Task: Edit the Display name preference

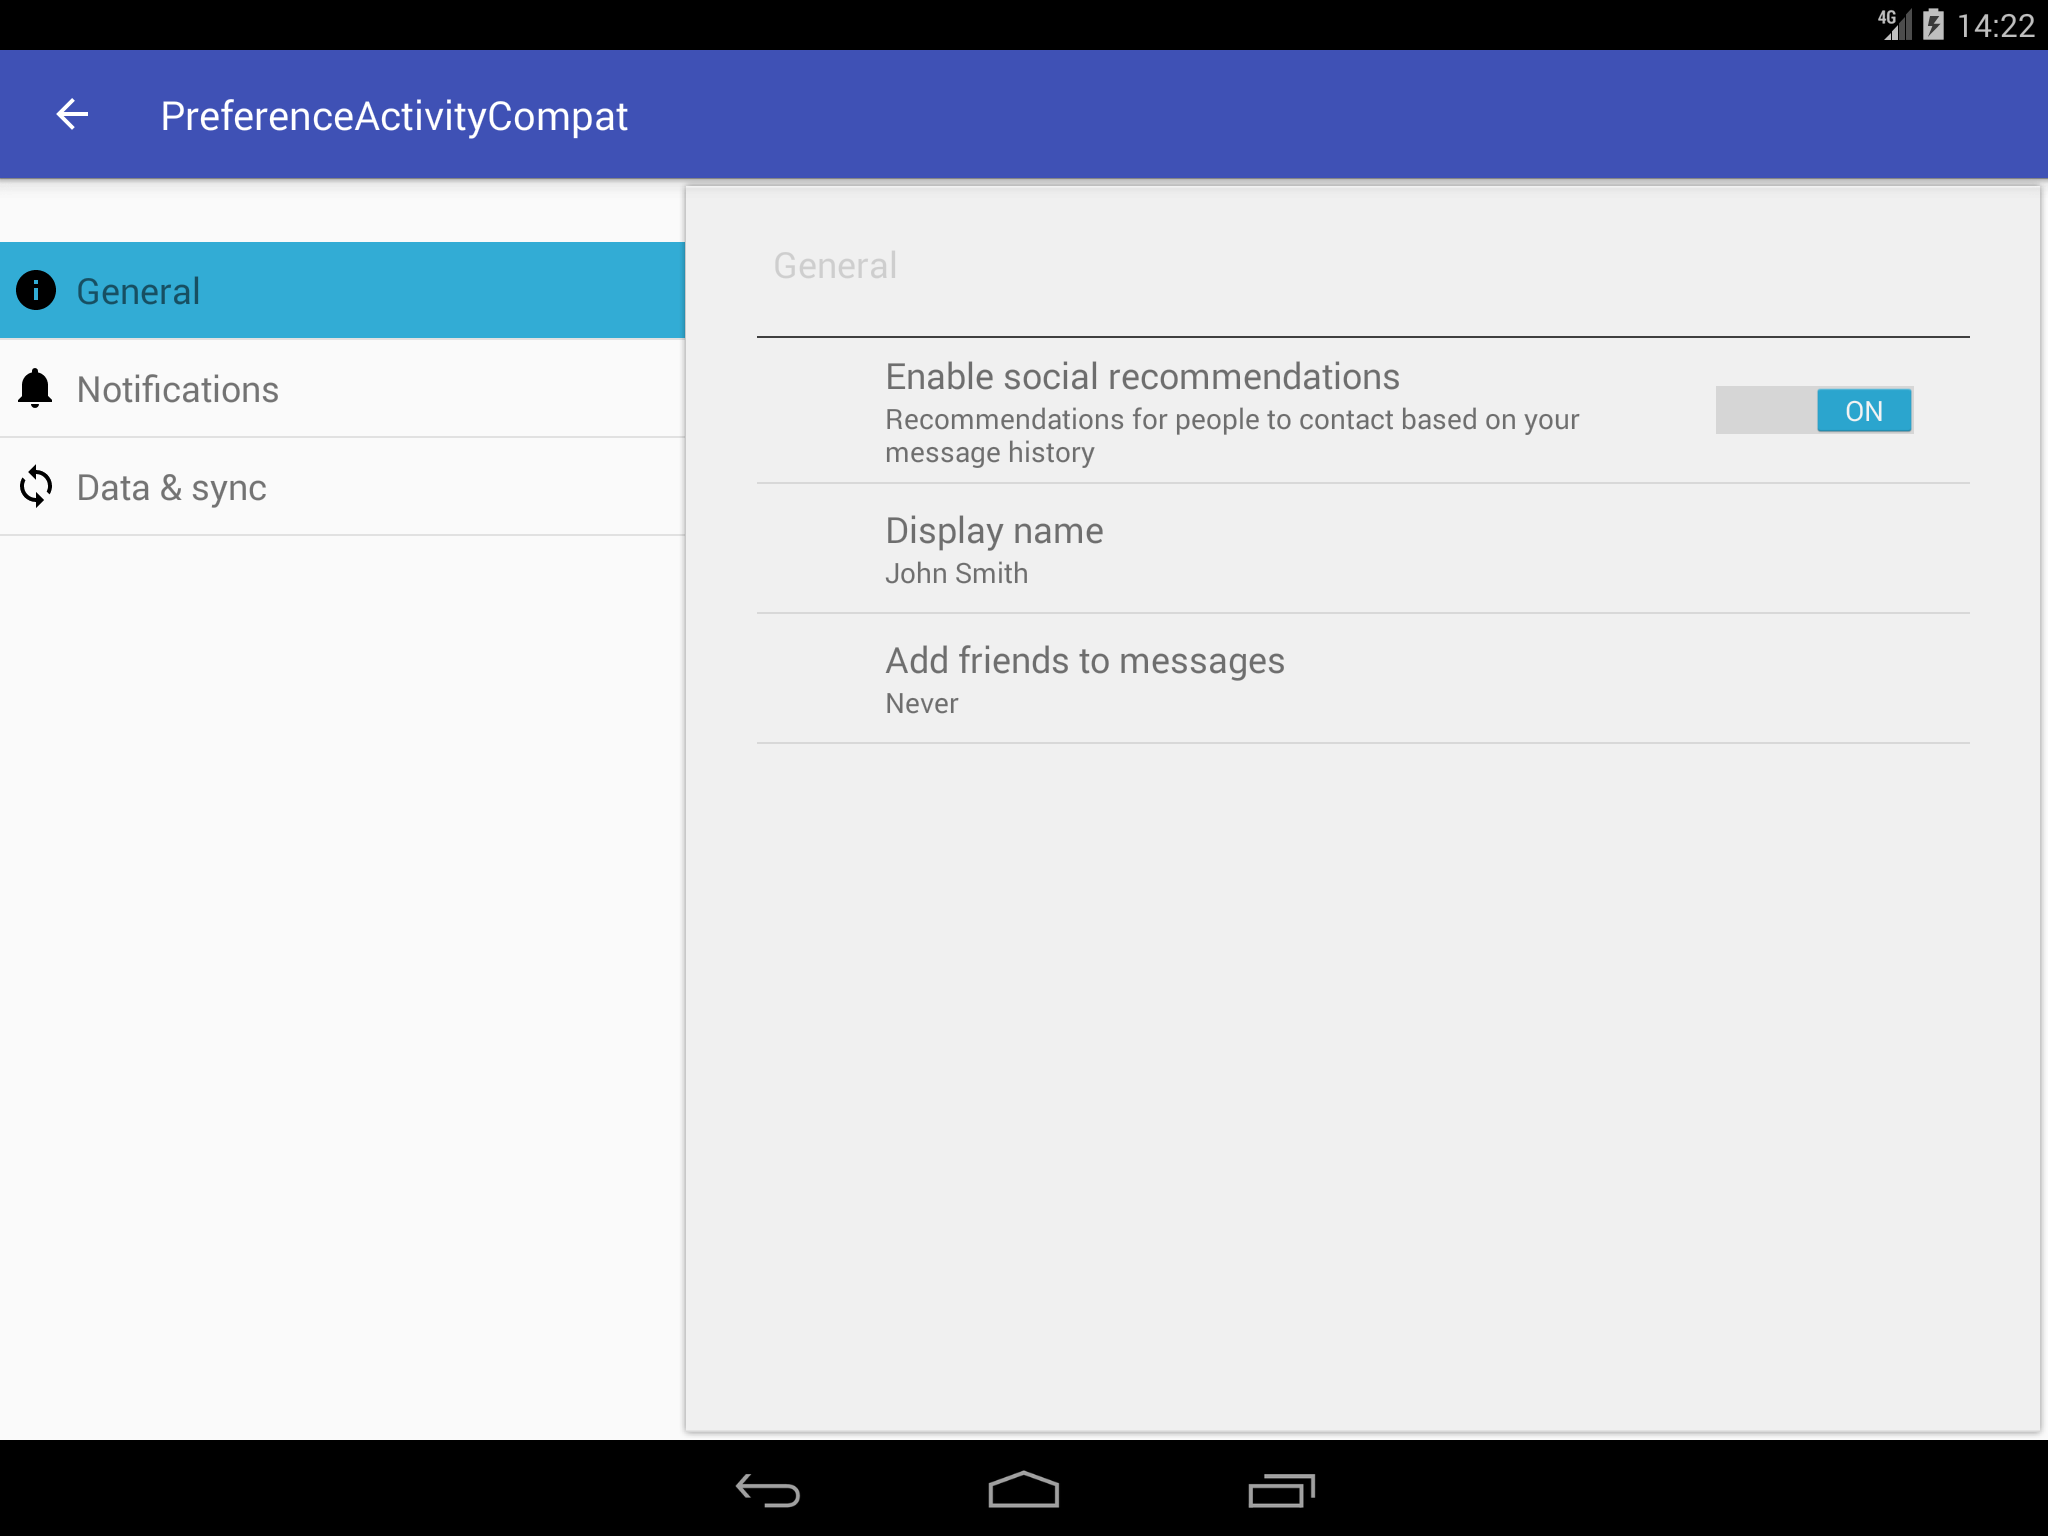Action: (994, 531)
